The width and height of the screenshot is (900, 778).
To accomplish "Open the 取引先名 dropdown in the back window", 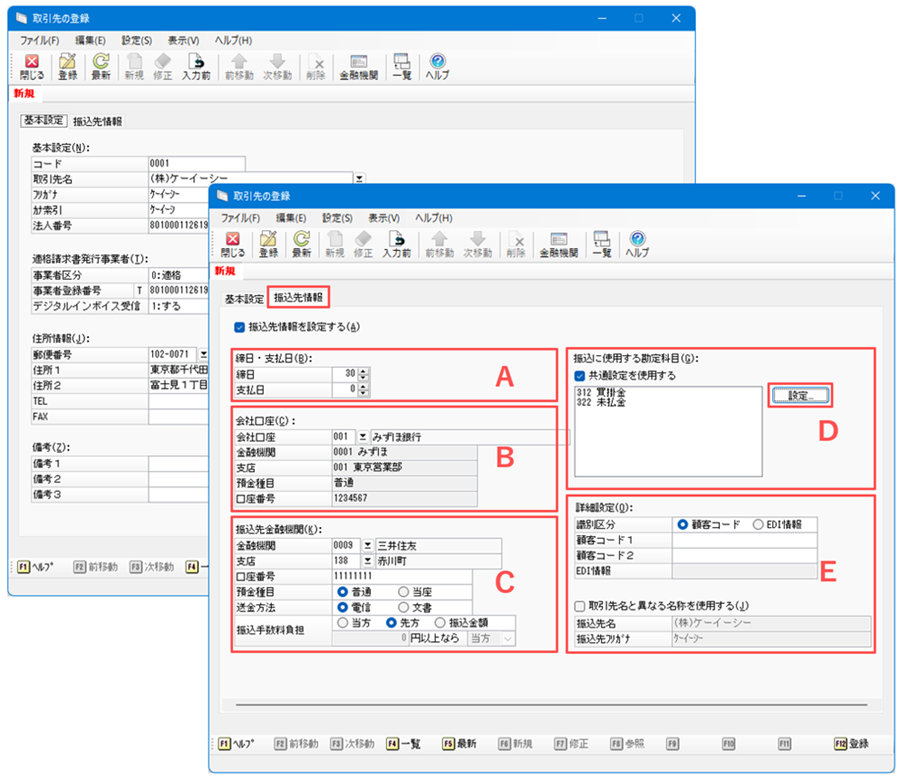I will (x=359, y=178).
